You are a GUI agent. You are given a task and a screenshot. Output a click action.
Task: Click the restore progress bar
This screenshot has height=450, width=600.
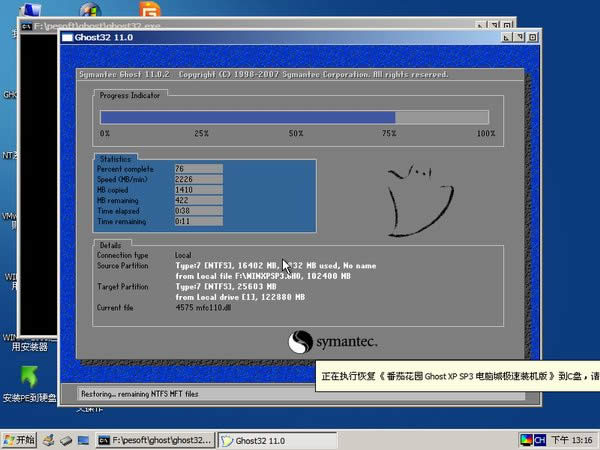(x=297, y=117)
